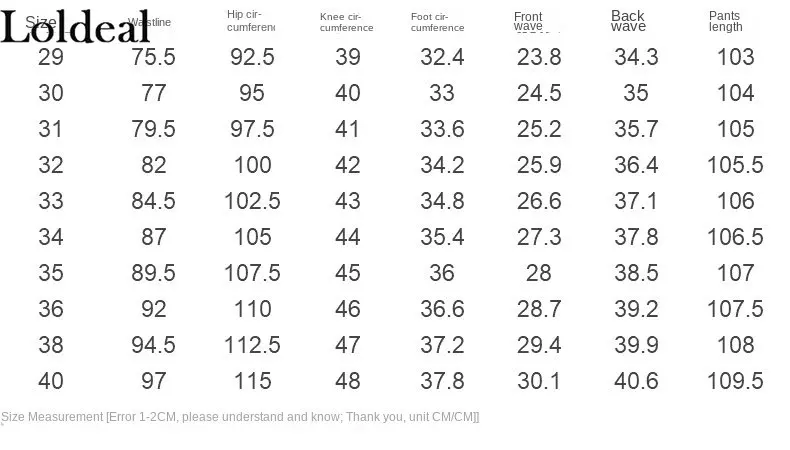Select size 40 row label

tap(50, 381)
